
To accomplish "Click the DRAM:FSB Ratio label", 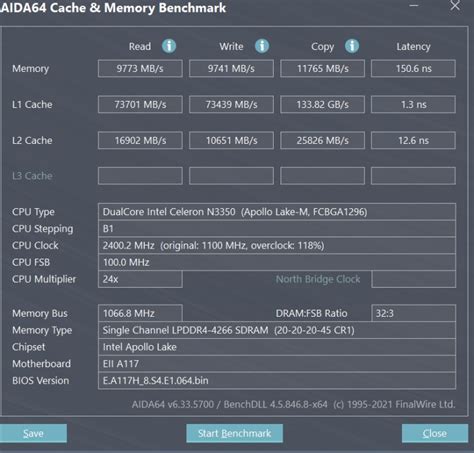I will tap(311, 313).
